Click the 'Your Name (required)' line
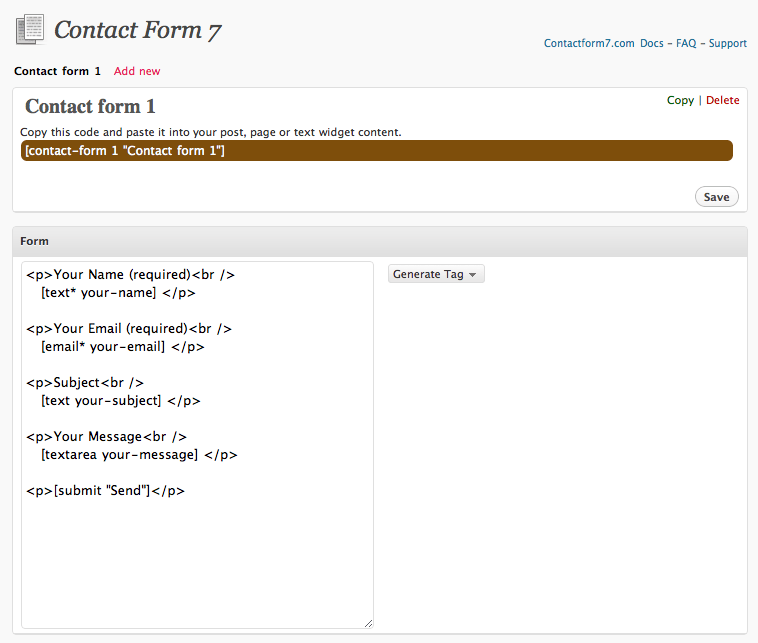Viewport: 758px width, 643px height. coord(131,275)
